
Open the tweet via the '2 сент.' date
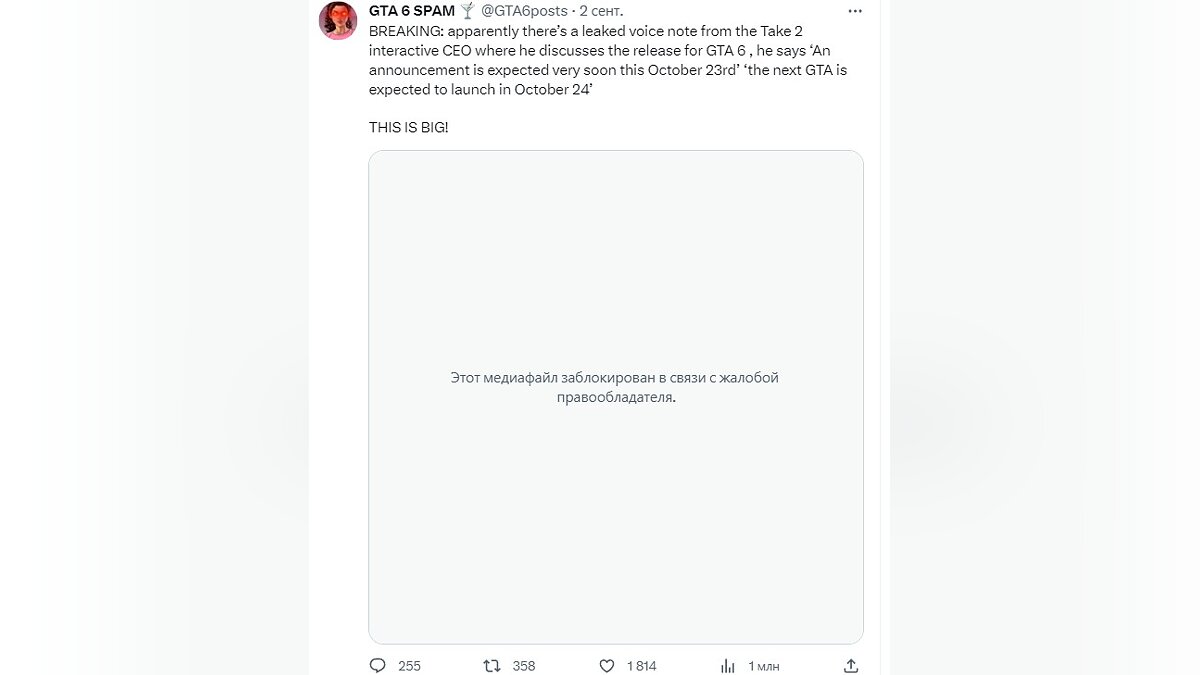click(x=601, y=11)
